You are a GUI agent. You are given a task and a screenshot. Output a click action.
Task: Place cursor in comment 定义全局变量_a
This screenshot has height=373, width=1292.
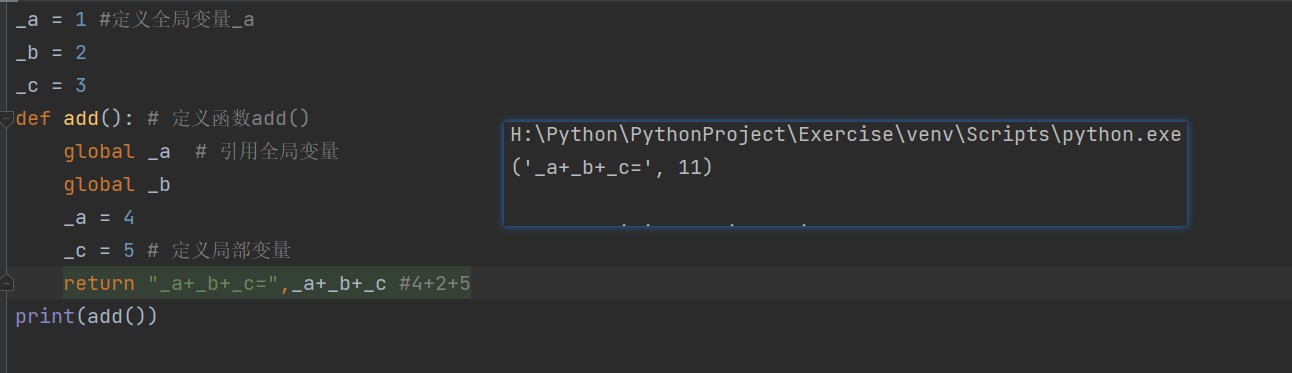coord(176,19)
